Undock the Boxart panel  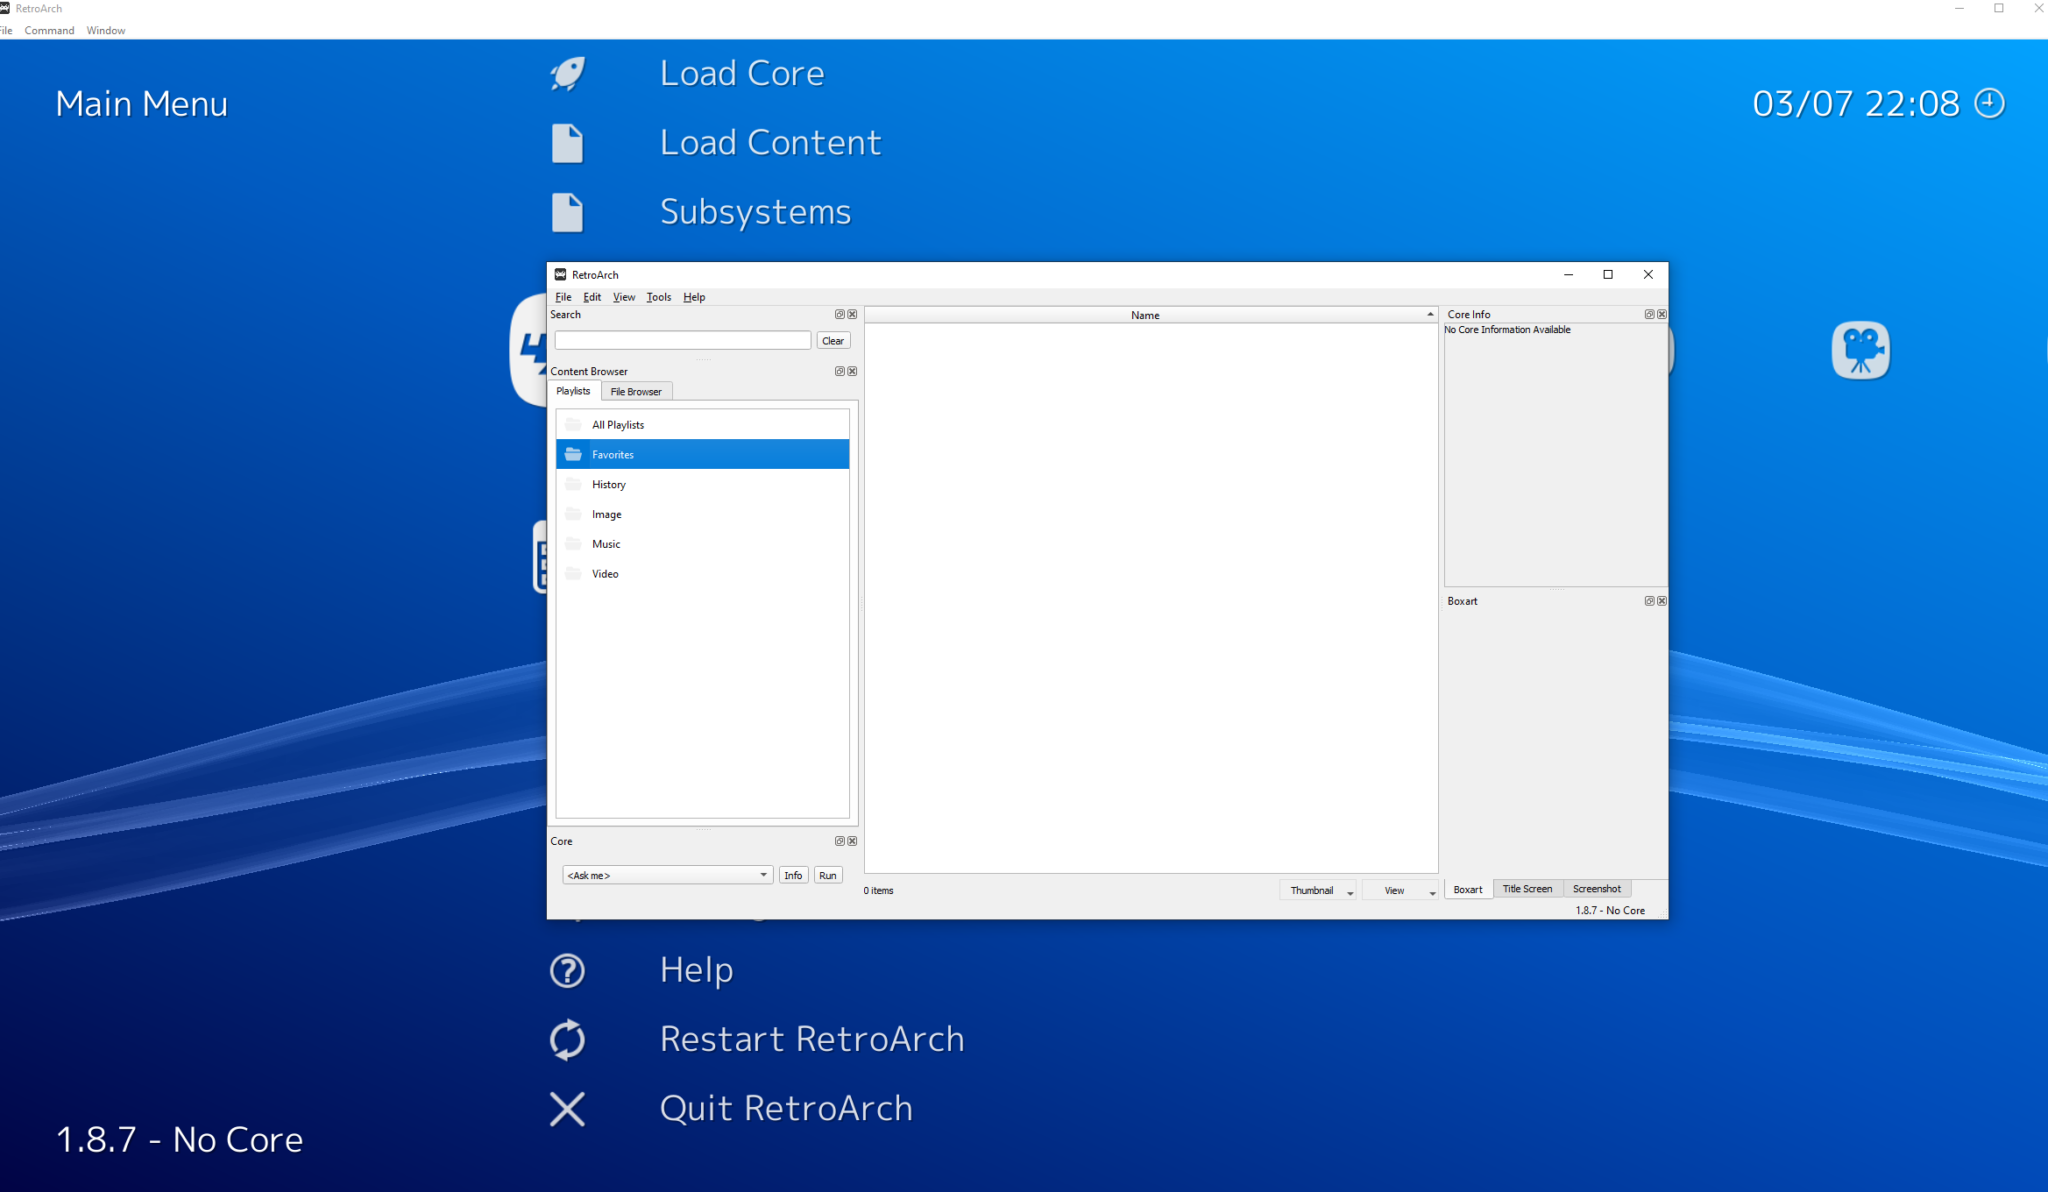pos(1649,601)
